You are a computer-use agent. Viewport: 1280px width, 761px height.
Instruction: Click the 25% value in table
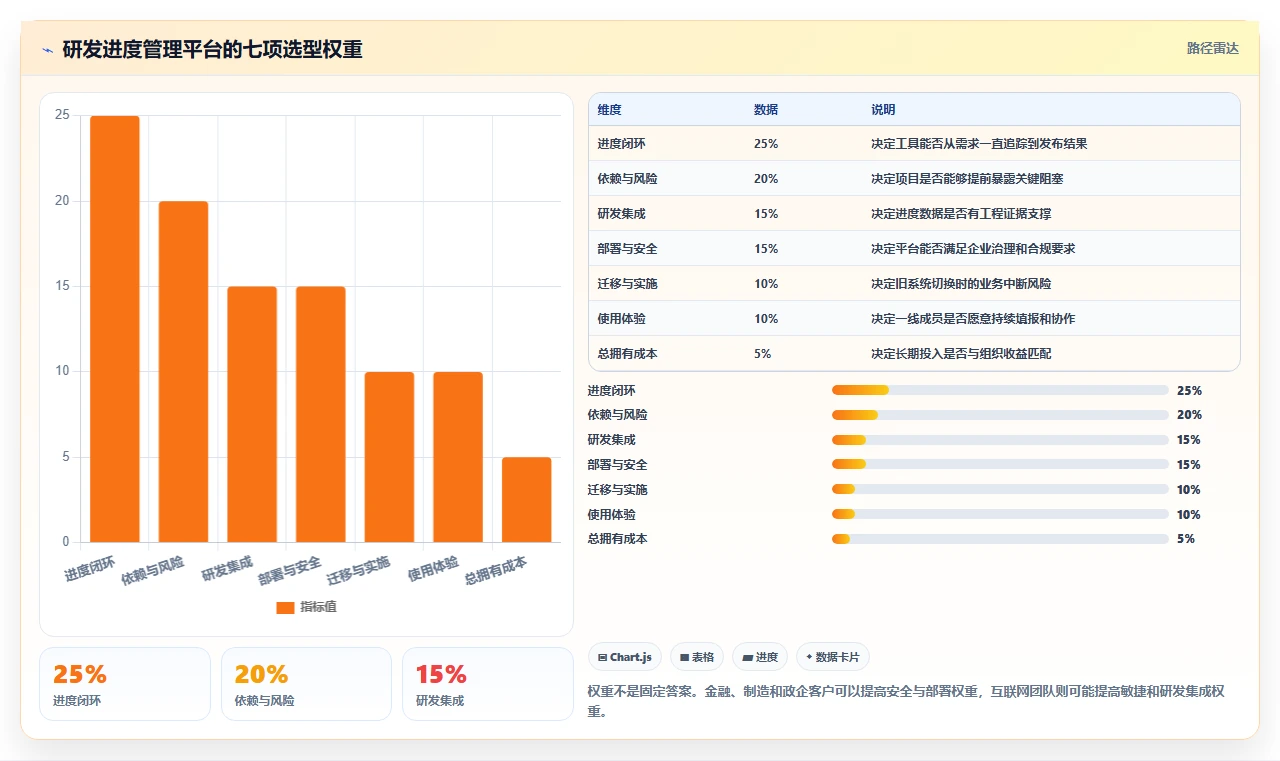pyautogui.click(x=766, y=144)
